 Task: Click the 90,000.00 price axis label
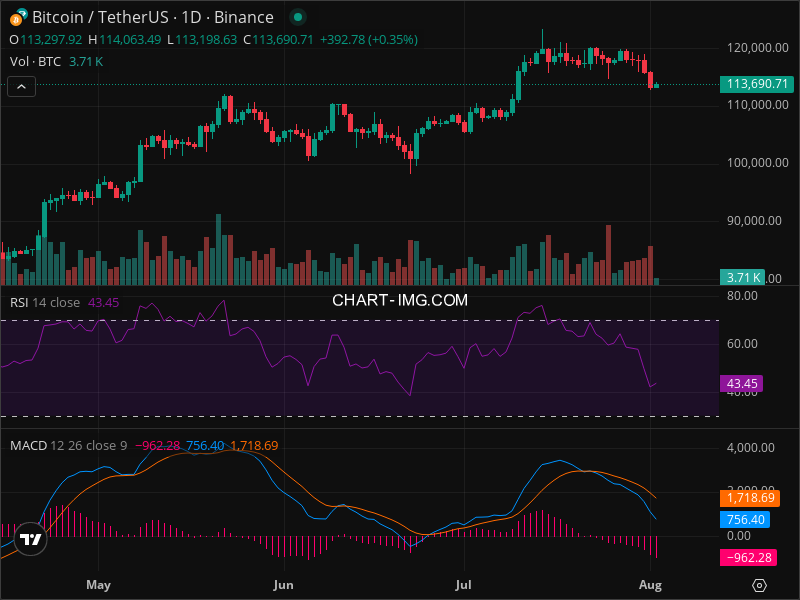pos(754,221)
